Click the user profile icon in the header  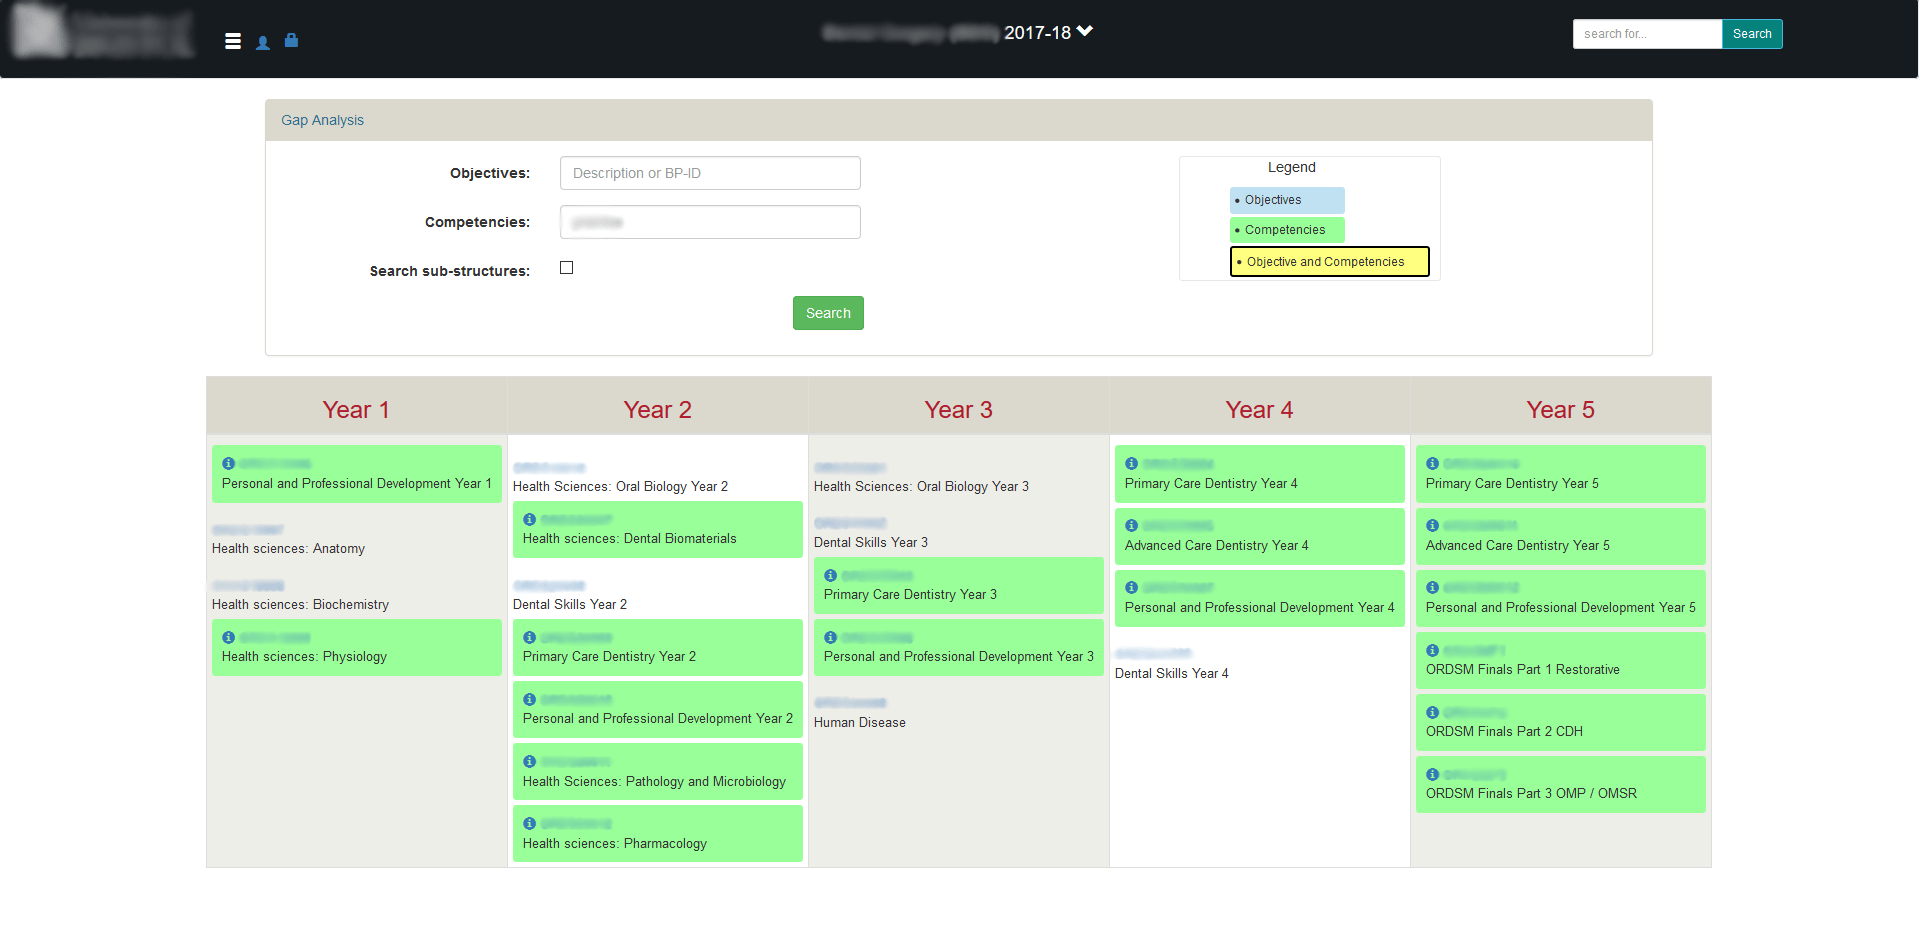click(263, 42)
